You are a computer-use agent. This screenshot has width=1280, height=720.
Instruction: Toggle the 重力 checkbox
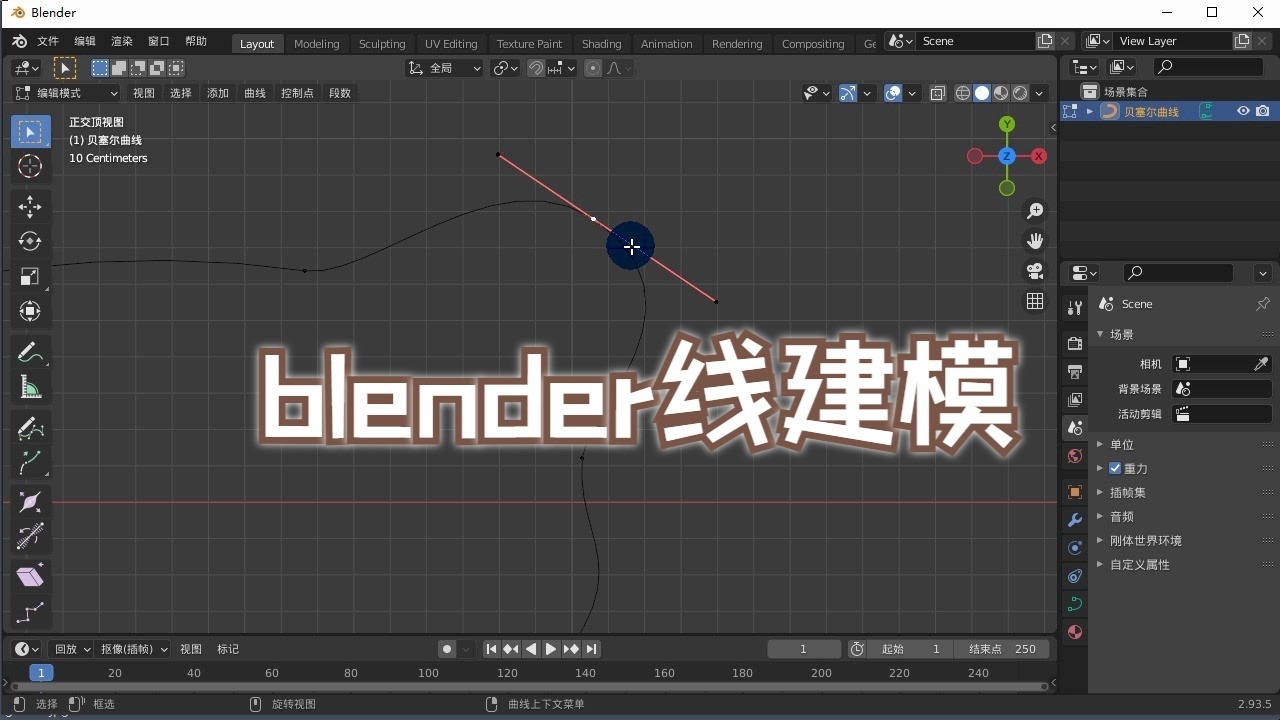(x=1115, y=468)
